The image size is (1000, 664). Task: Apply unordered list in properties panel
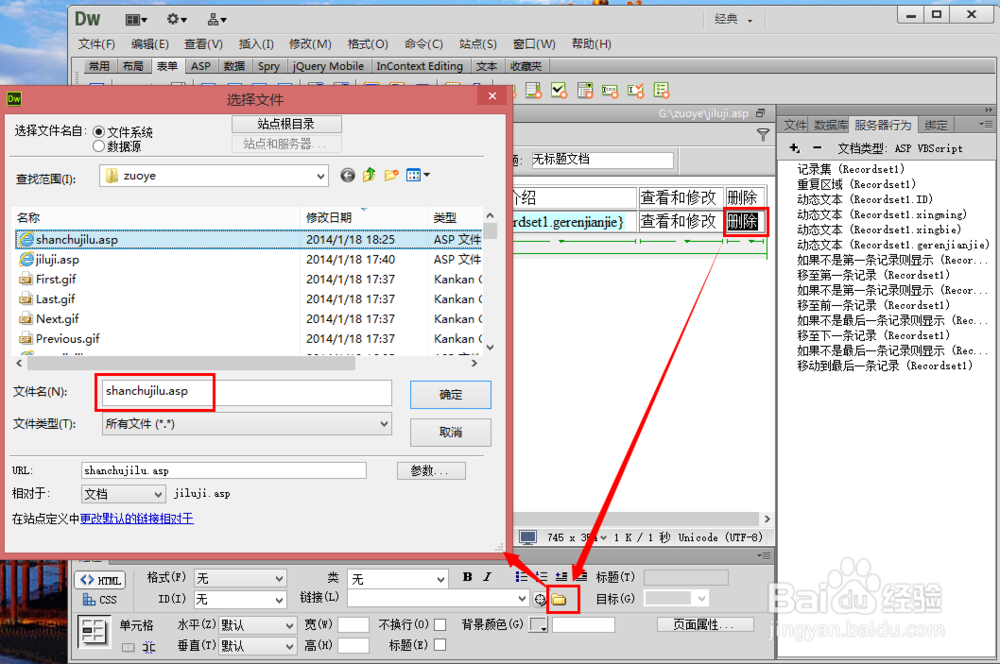pos(521,577)
